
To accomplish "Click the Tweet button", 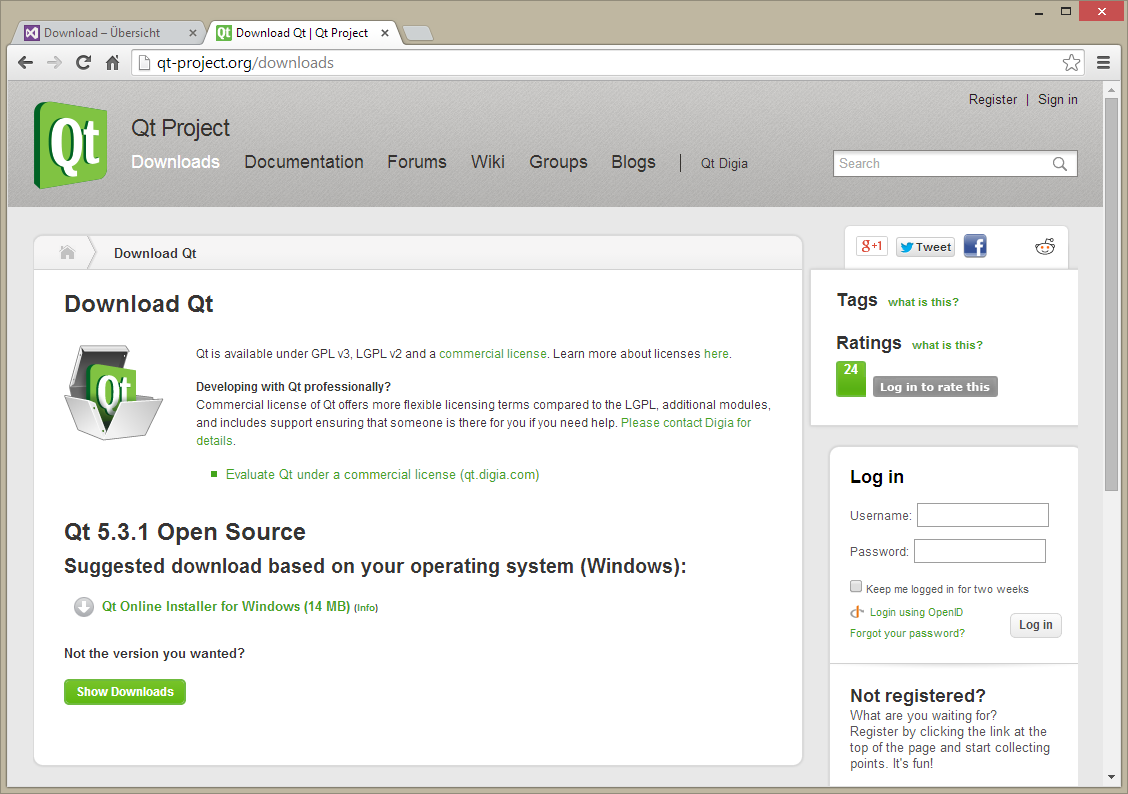I will pos(925,247).
